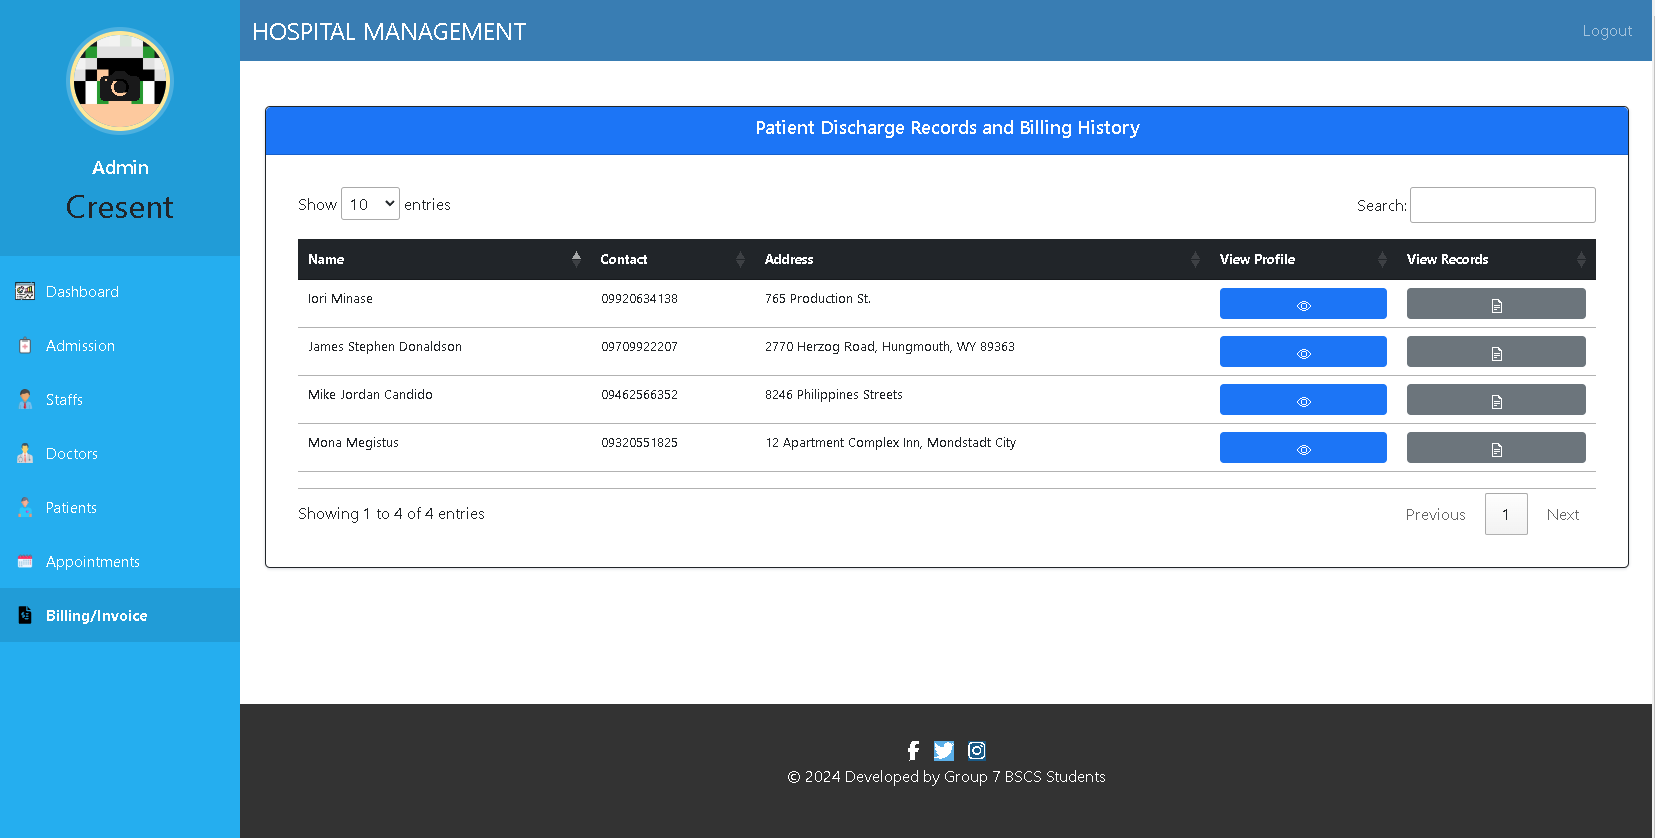Click the Logout link

tap(1607, 31)
